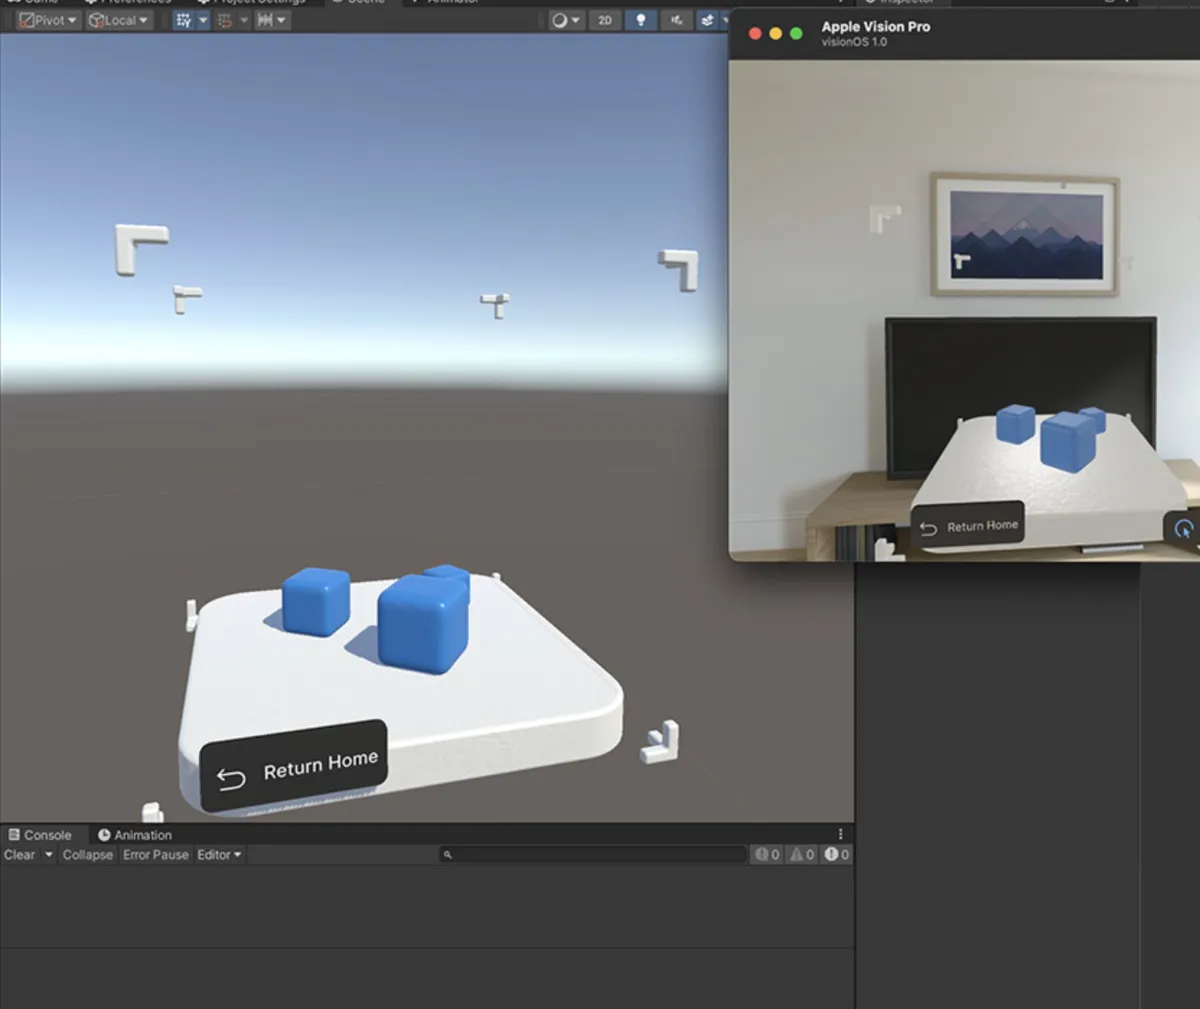
Task: Click the error count icon in Console toolbar
Action: (835, 854)
